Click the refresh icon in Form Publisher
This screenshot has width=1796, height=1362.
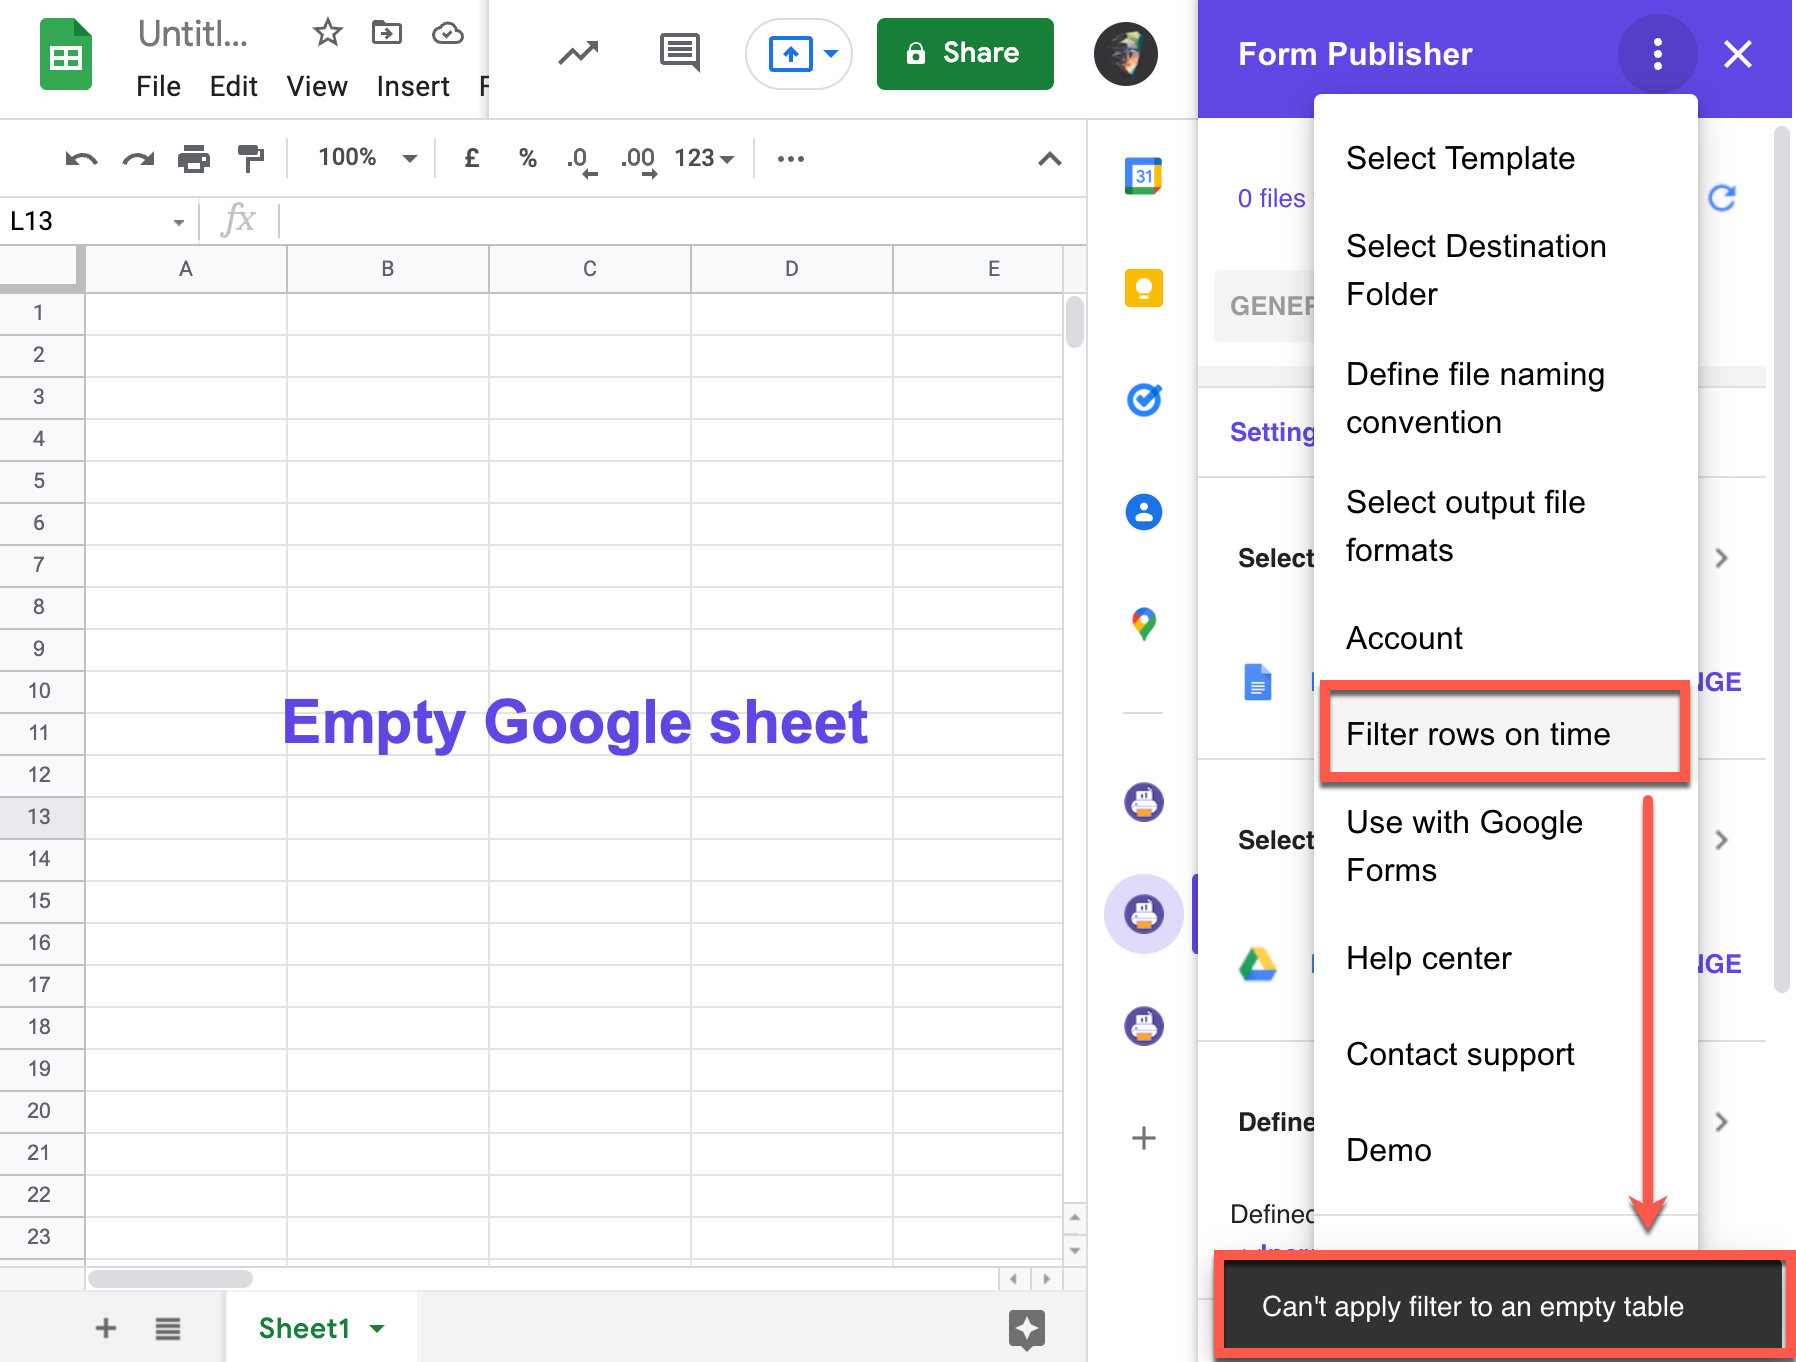click(1722, 198)
